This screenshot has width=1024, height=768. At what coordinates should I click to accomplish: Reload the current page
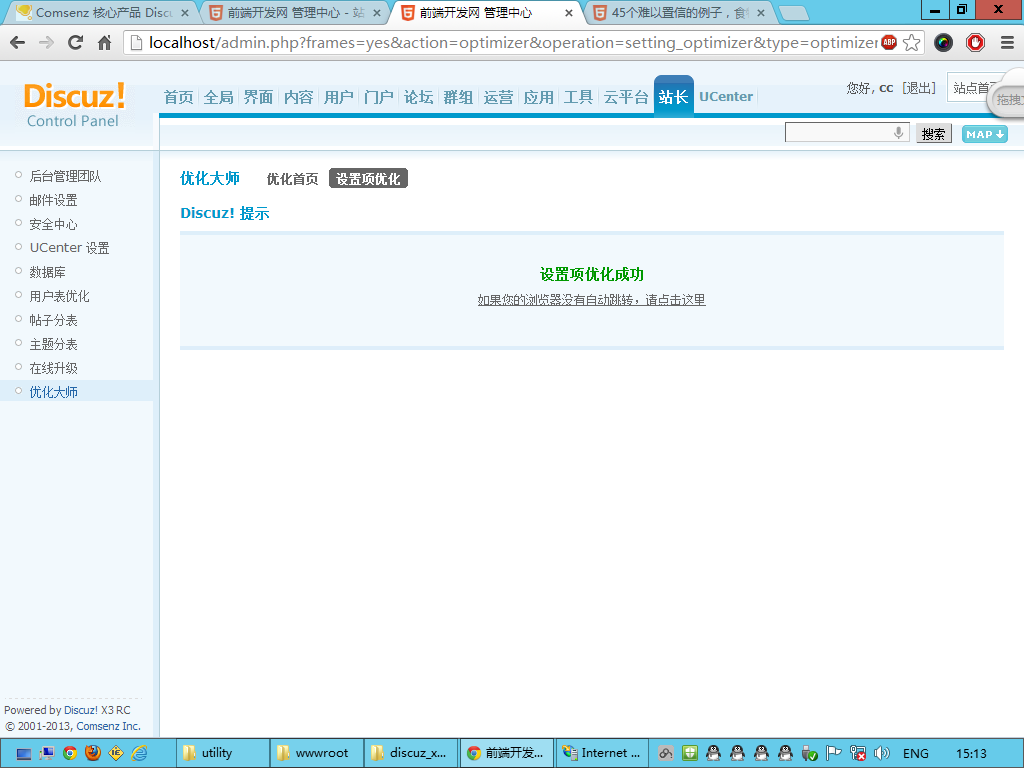(76, 43)
